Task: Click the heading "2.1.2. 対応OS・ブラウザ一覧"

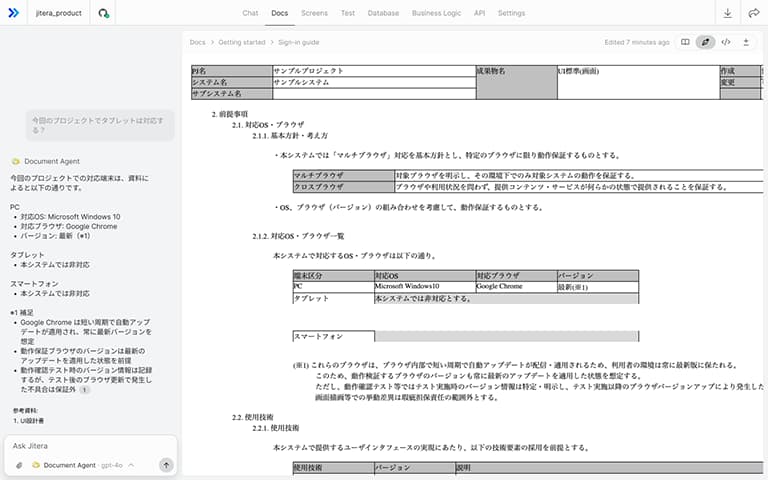Action: click(298, 236)
